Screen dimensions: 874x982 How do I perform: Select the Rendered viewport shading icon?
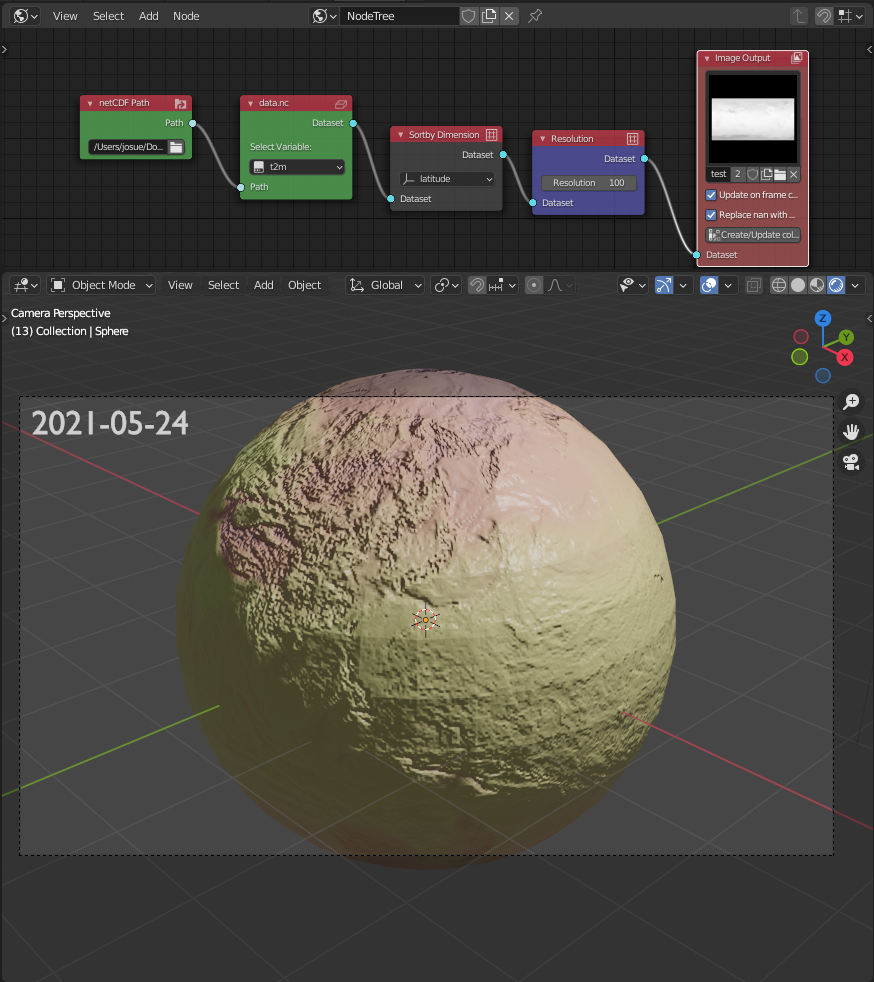point(834,285)
